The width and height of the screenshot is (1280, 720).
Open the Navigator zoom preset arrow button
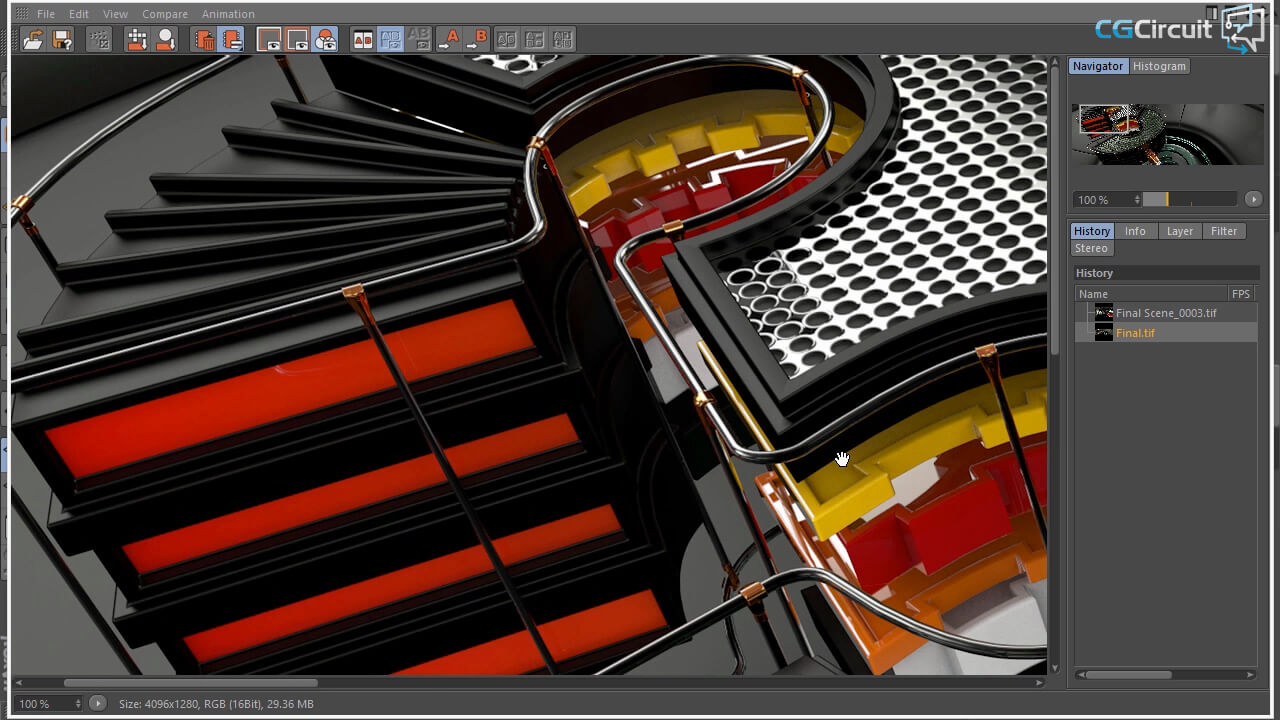(x=1253, y=199)
